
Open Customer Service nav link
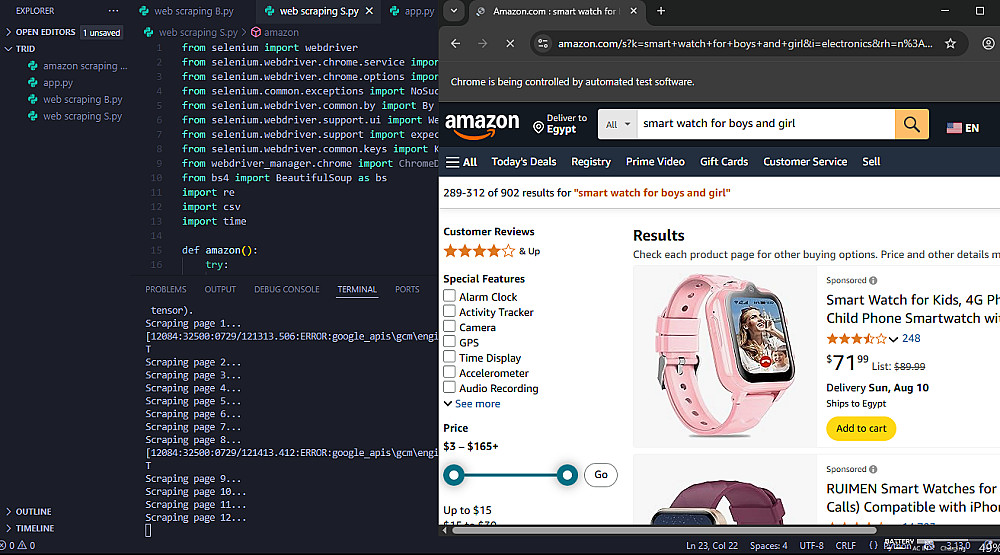[805, 162]
